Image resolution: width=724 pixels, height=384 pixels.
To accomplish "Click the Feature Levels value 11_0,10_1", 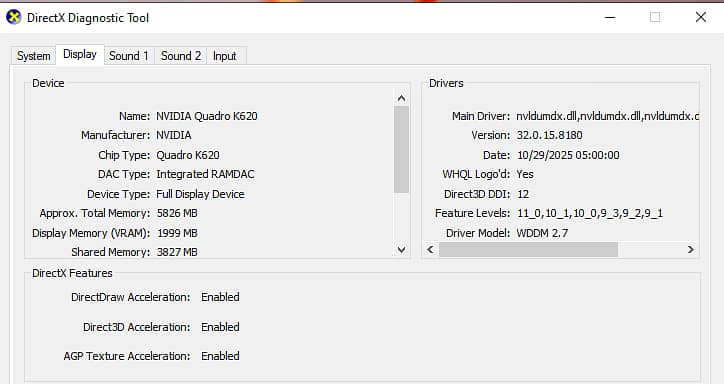I will (x=590, y=213).
